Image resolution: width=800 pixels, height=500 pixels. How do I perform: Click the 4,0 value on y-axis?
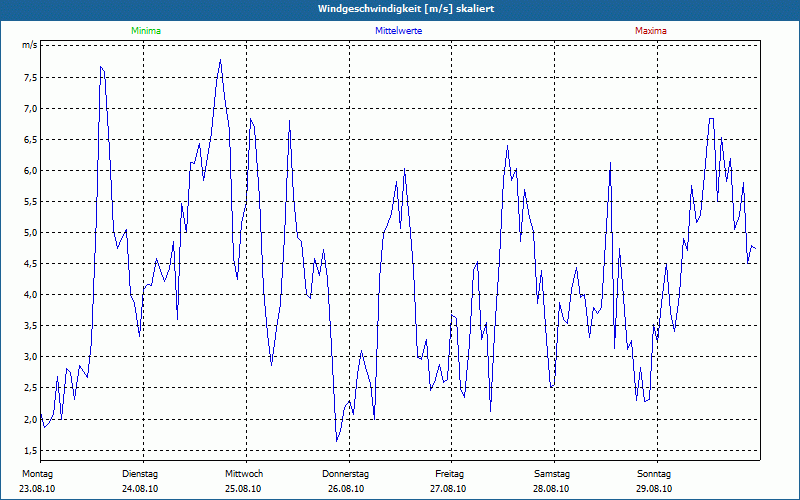(x=30, y=295)
